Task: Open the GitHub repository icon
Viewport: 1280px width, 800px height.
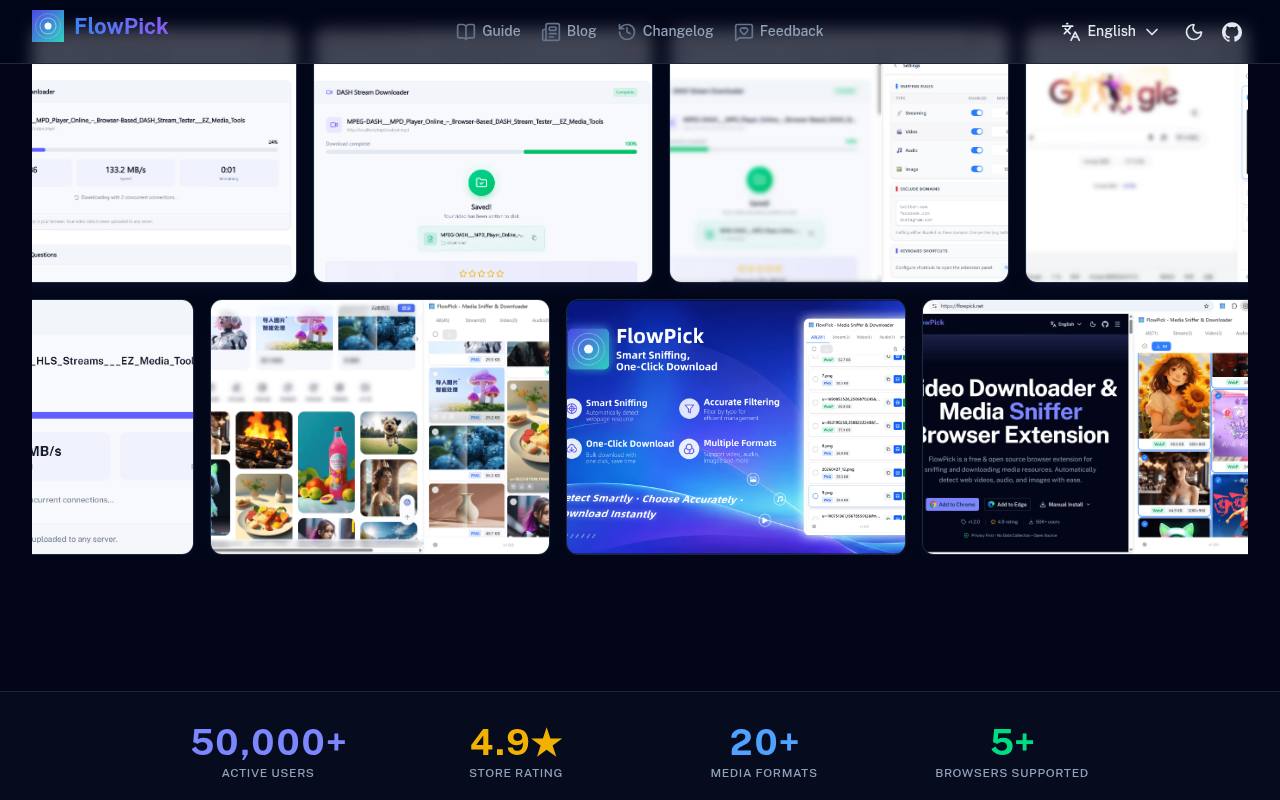Action: click(1232, 31)
